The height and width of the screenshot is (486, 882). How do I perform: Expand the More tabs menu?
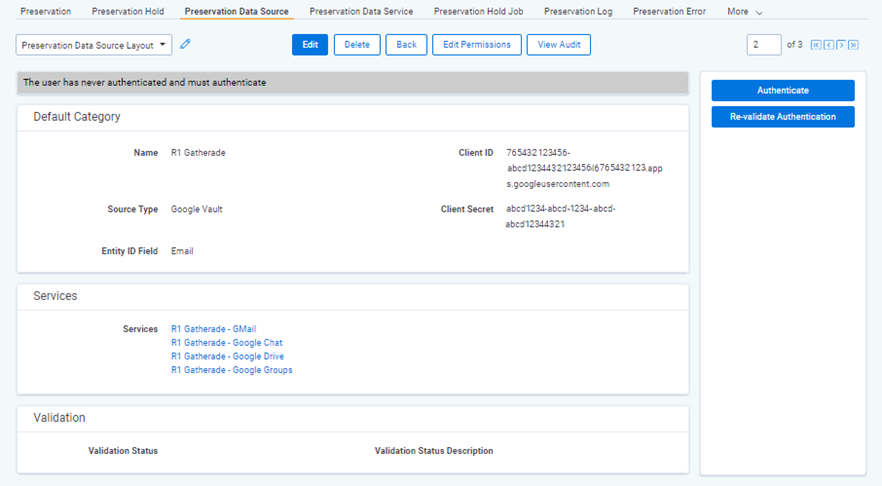[x=744, y=12]
